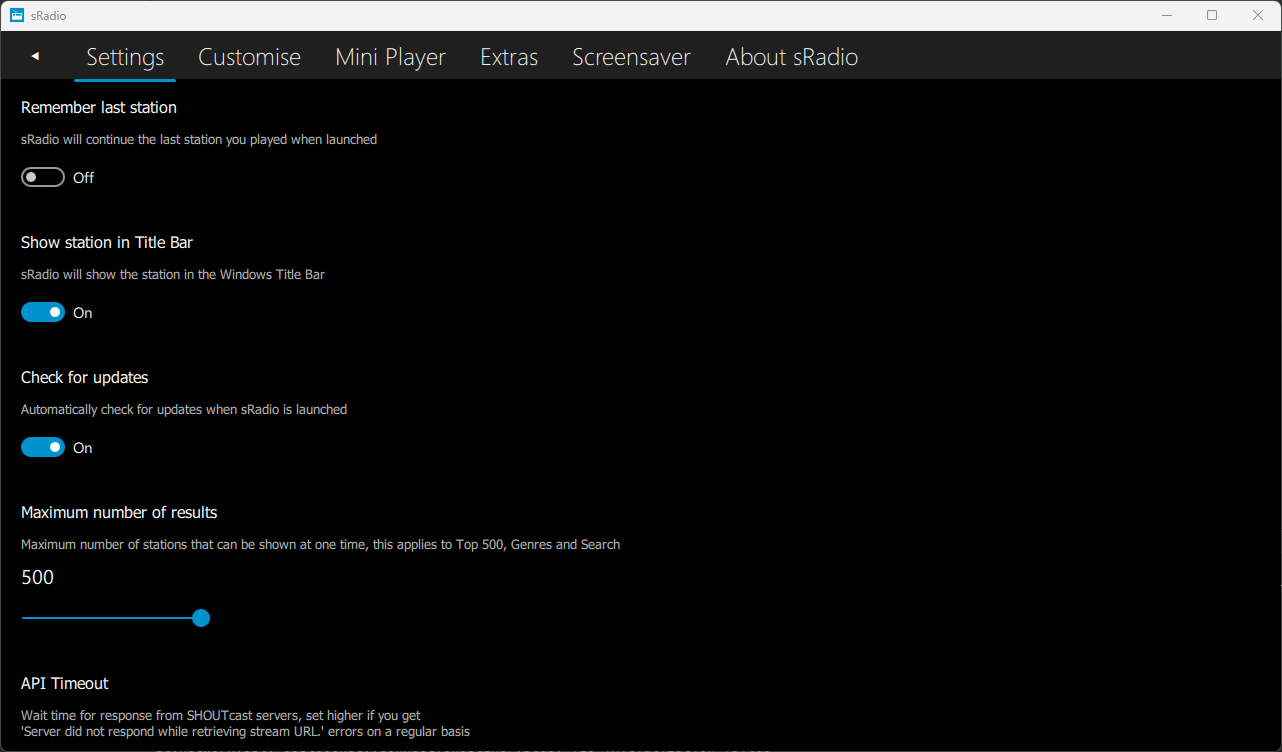Turn off the Check for updates toggle
The width and height of the screenshot is (1282, 752).
43,447
